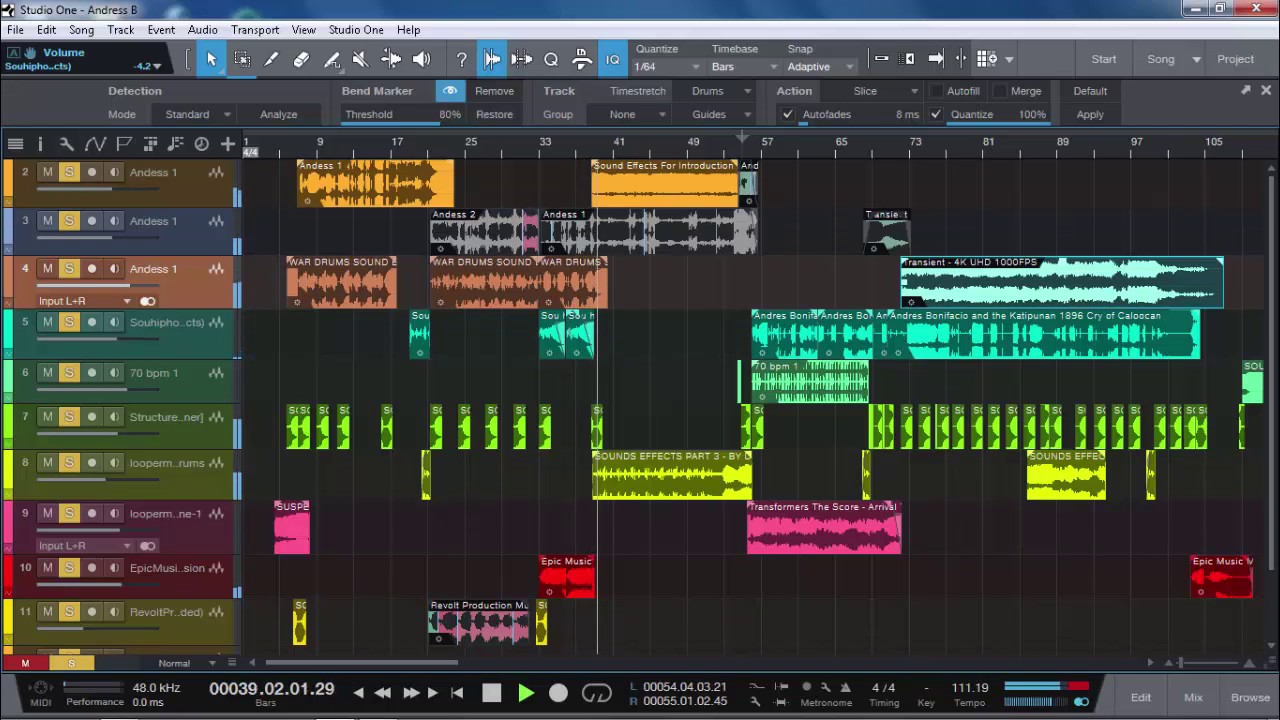Open the Quantize panel (Q) icon

(x=551, y=59)
